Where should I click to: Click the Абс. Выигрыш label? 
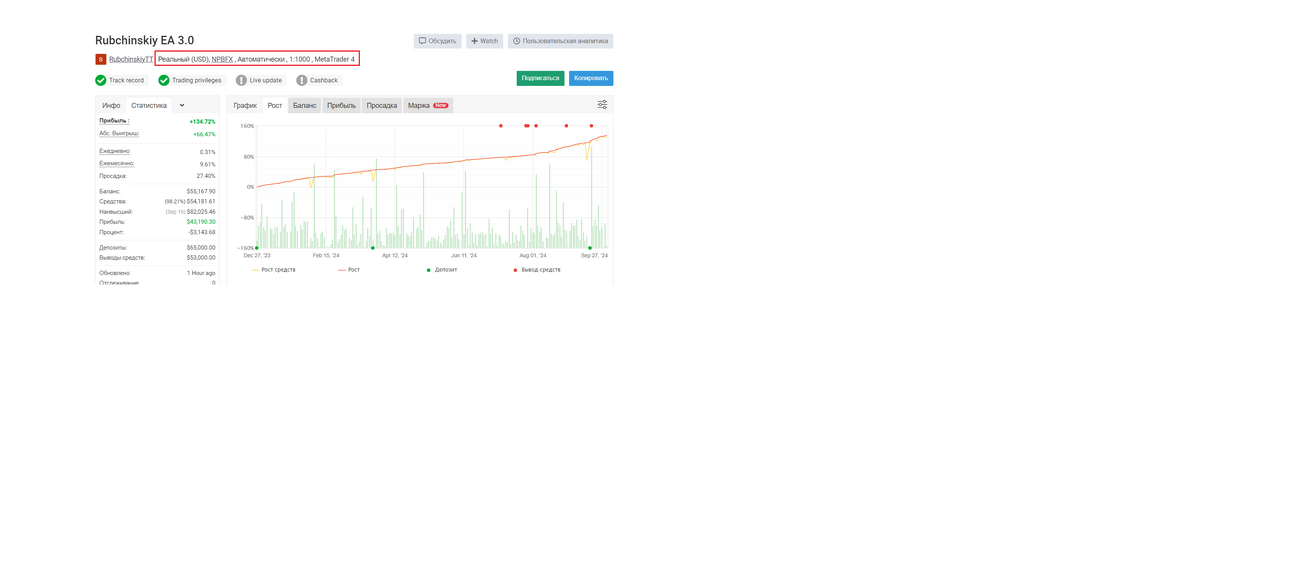(x=119, y=133)
